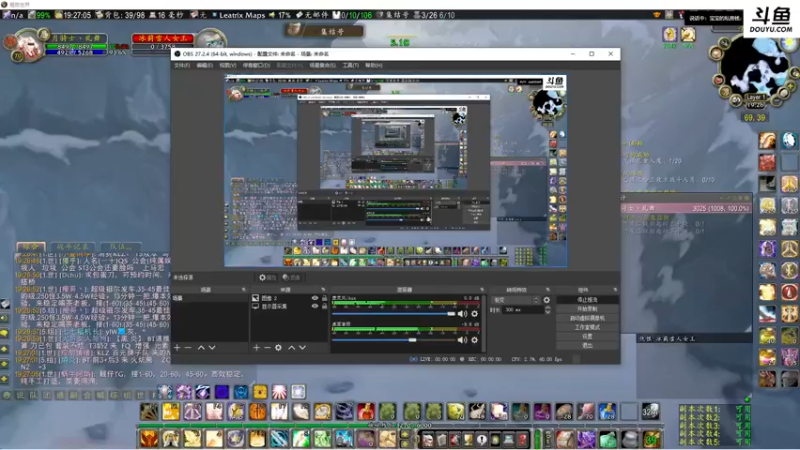Adjust transition duration stepper arrows
Viewport: 800px width, 450px height.
pos(547,310)
